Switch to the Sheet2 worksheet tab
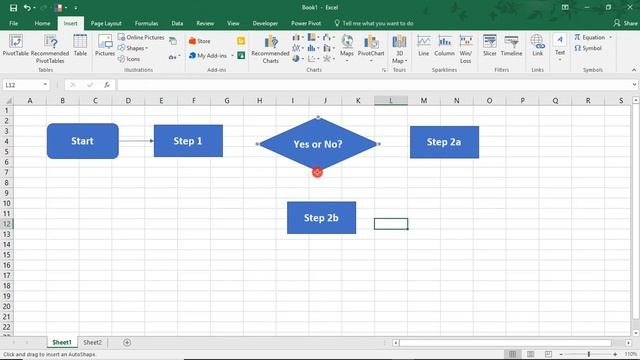Viewport: 640px width, 360px height. click(93, 342)
